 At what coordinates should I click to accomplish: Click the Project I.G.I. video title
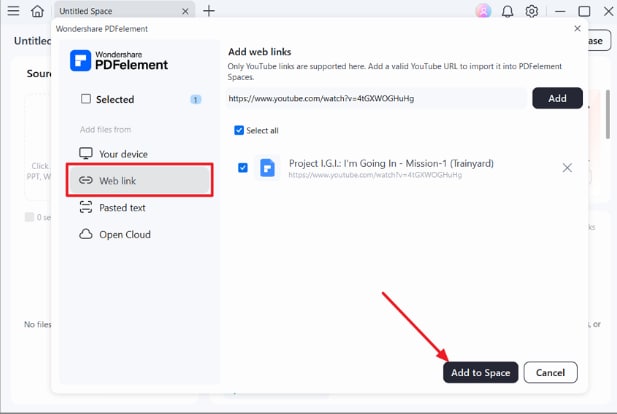[x=391, y=163]
